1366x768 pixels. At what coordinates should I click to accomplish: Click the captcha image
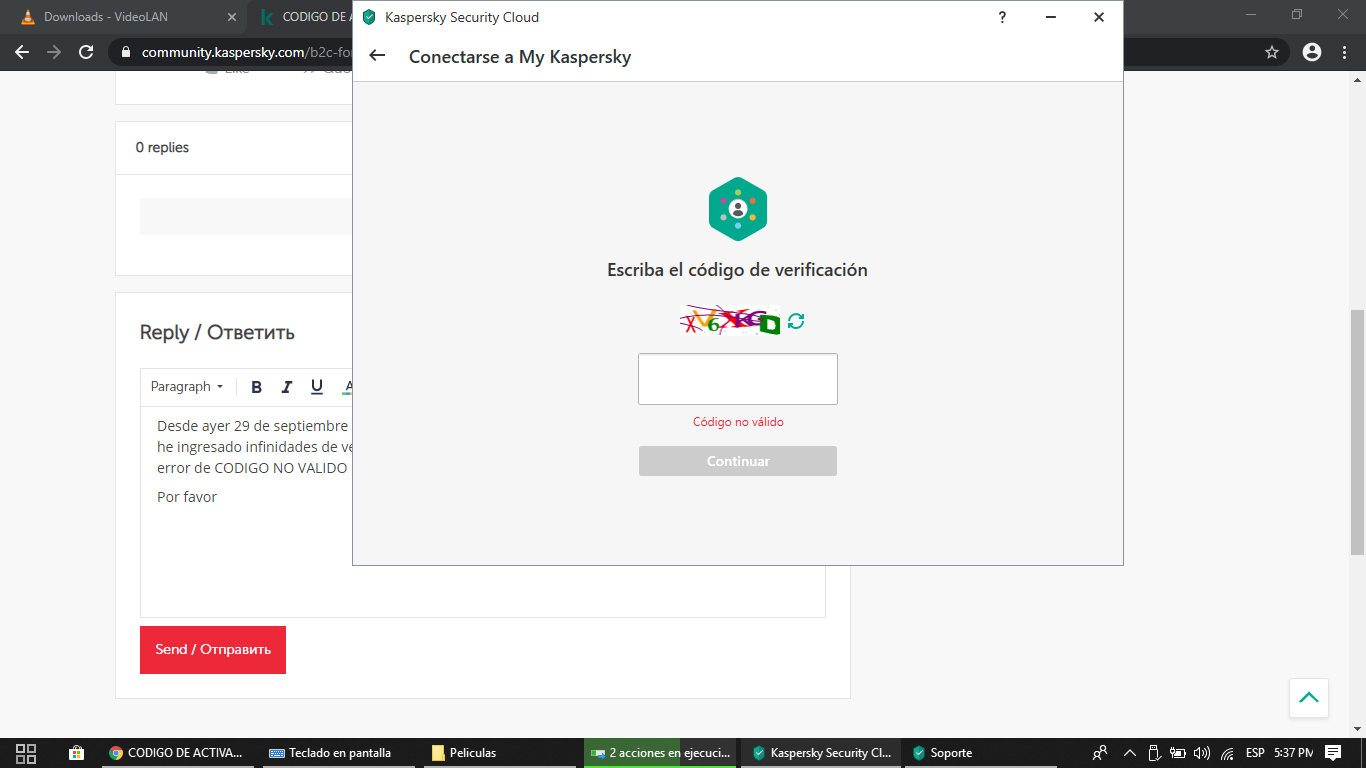[x=730, y=321]
